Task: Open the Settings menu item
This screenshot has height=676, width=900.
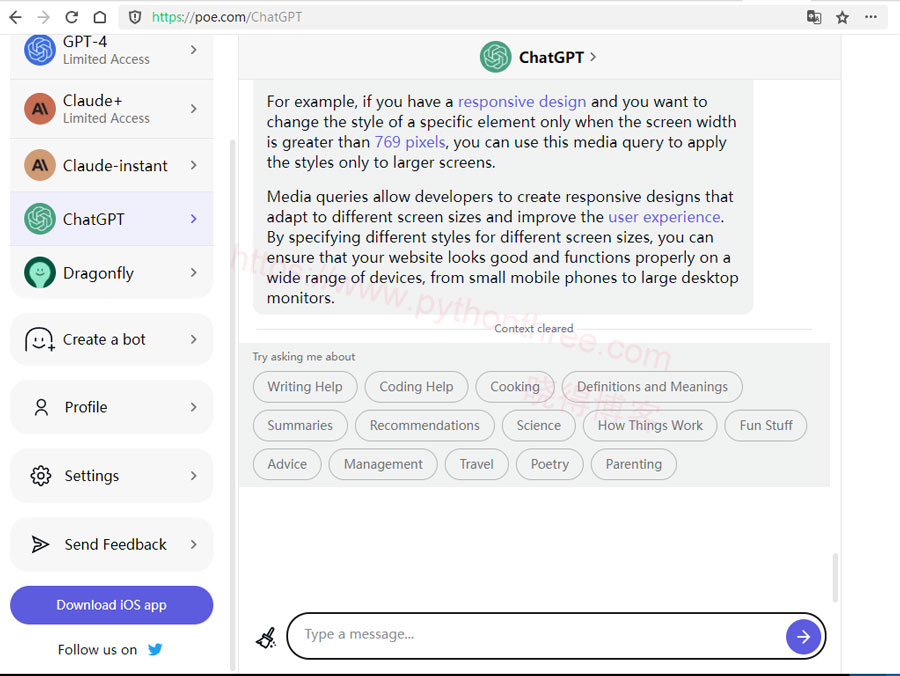Action: pos(112,476)
